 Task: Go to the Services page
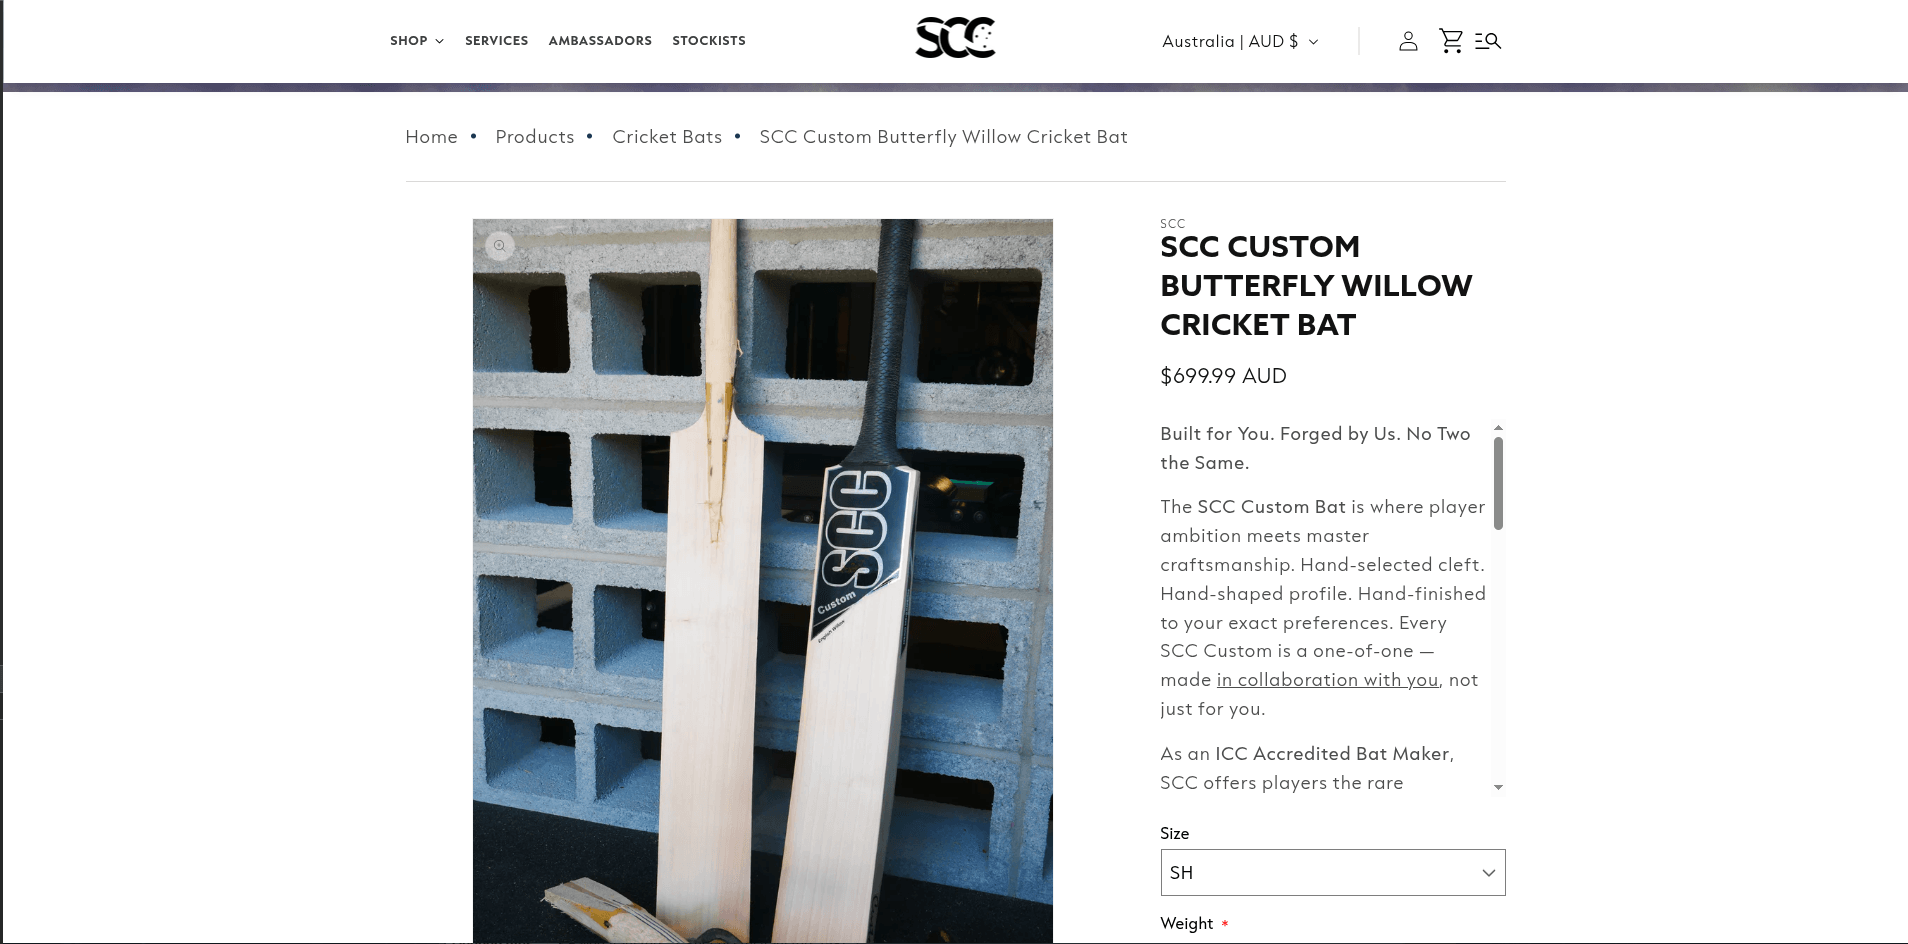[496, 41]
